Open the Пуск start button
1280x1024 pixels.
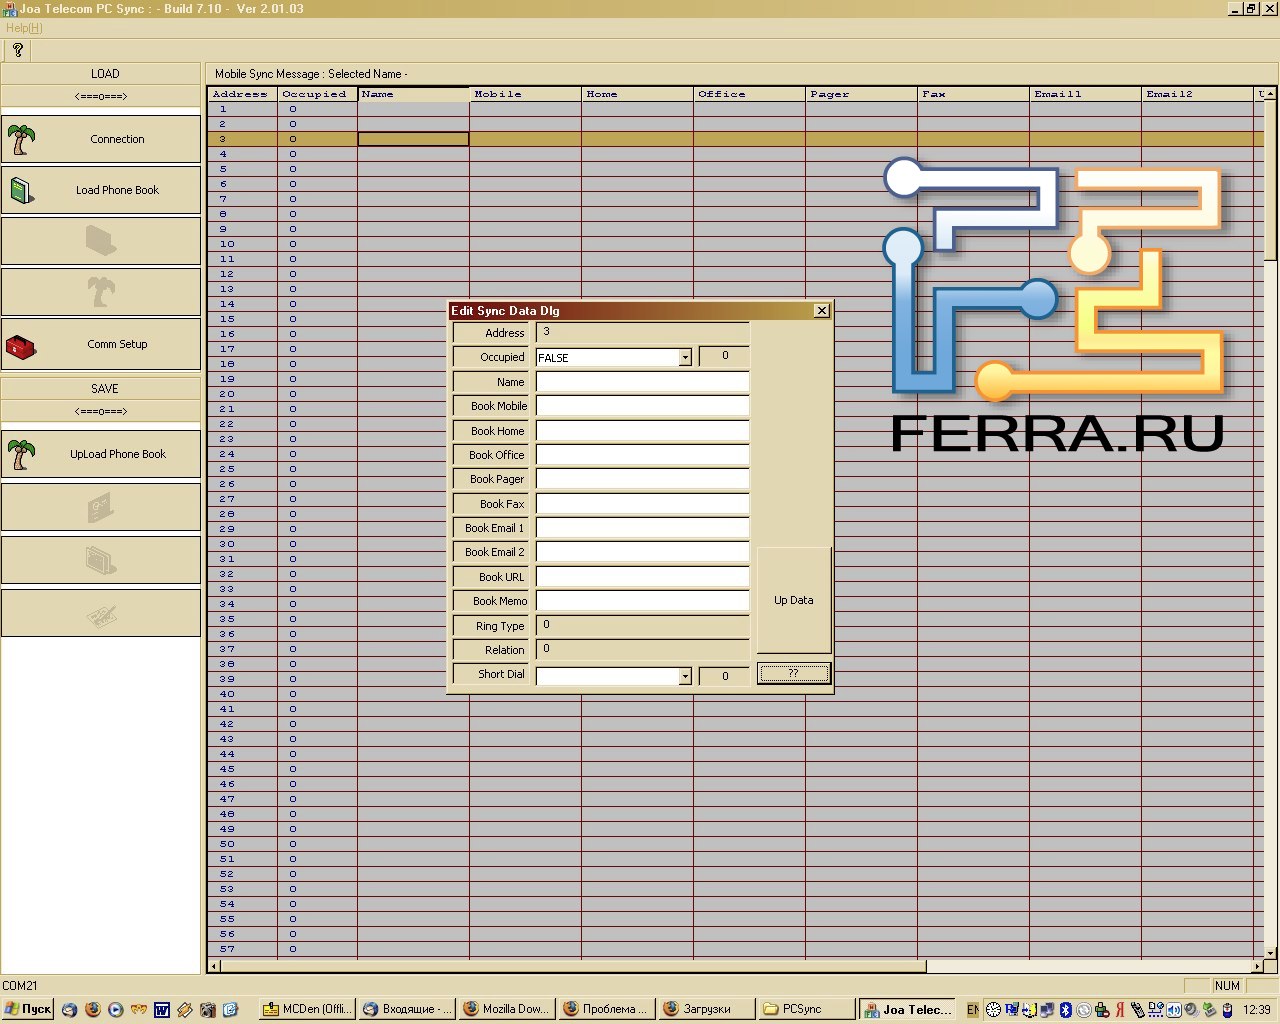(28, 1009)
